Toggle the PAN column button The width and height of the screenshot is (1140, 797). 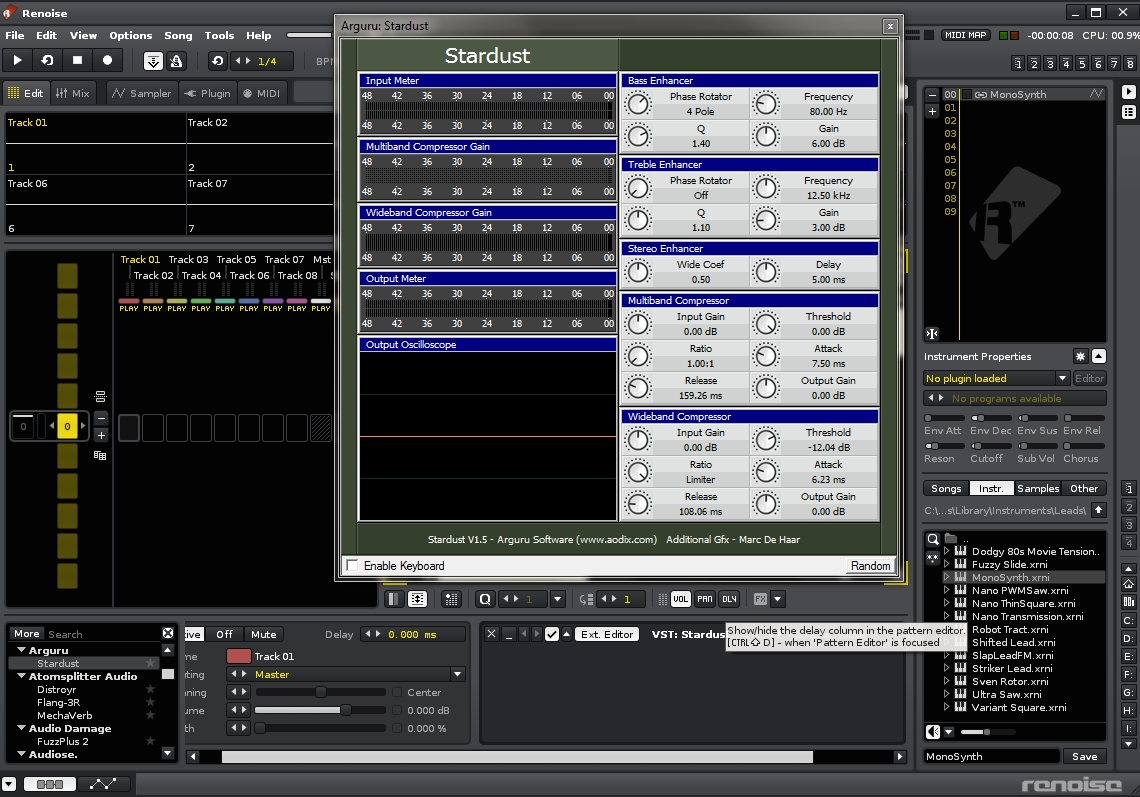705,599
